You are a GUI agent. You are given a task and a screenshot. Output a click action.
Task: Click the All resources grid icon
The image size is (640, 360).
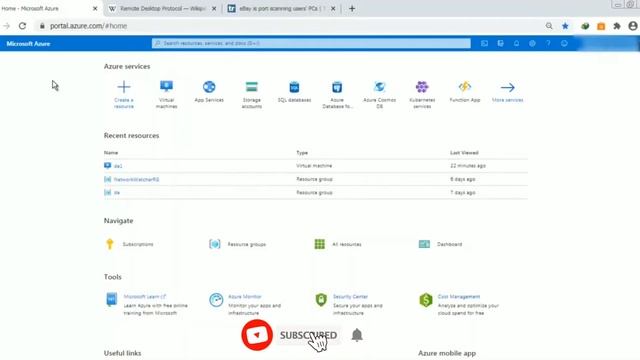click(320, 244)
